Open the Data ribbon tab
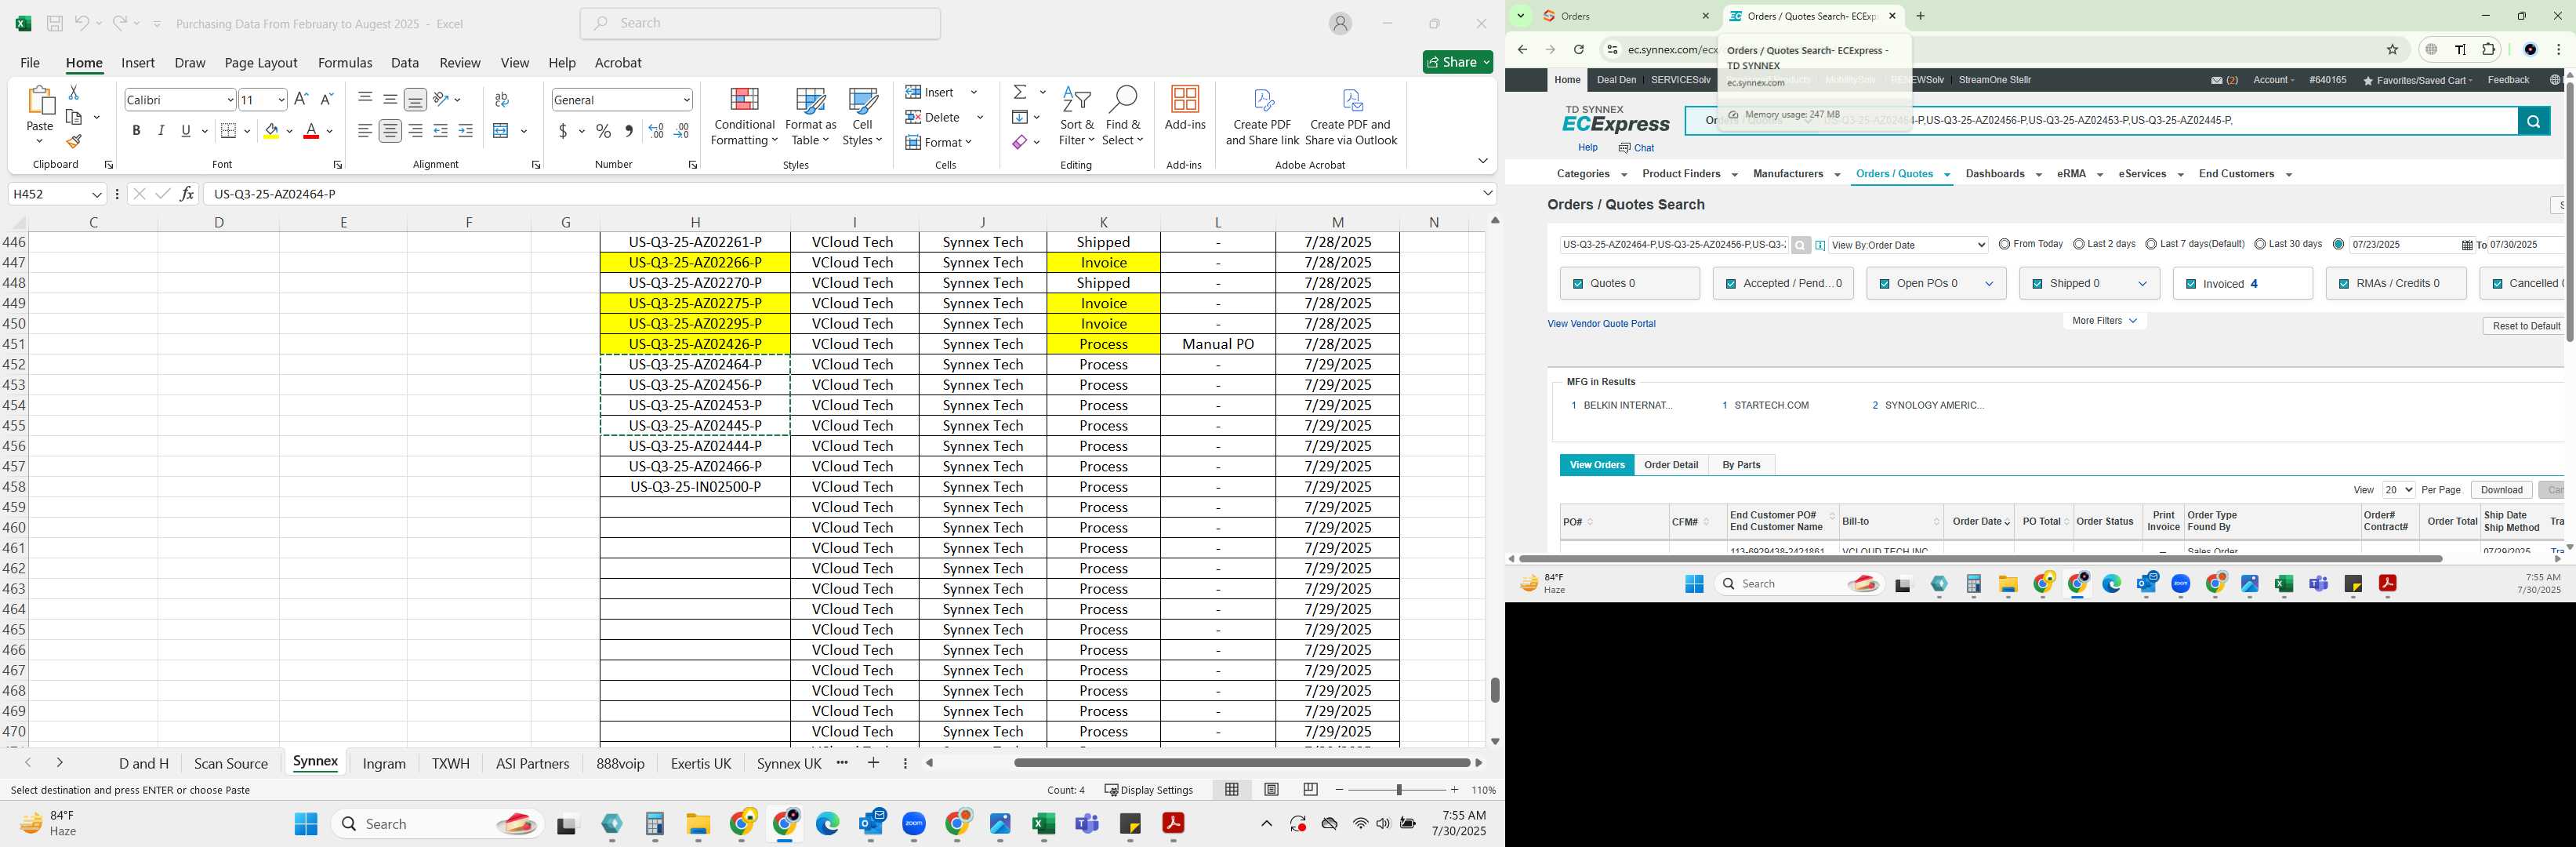The image size is (2576, 847). [x=405, y=63]
